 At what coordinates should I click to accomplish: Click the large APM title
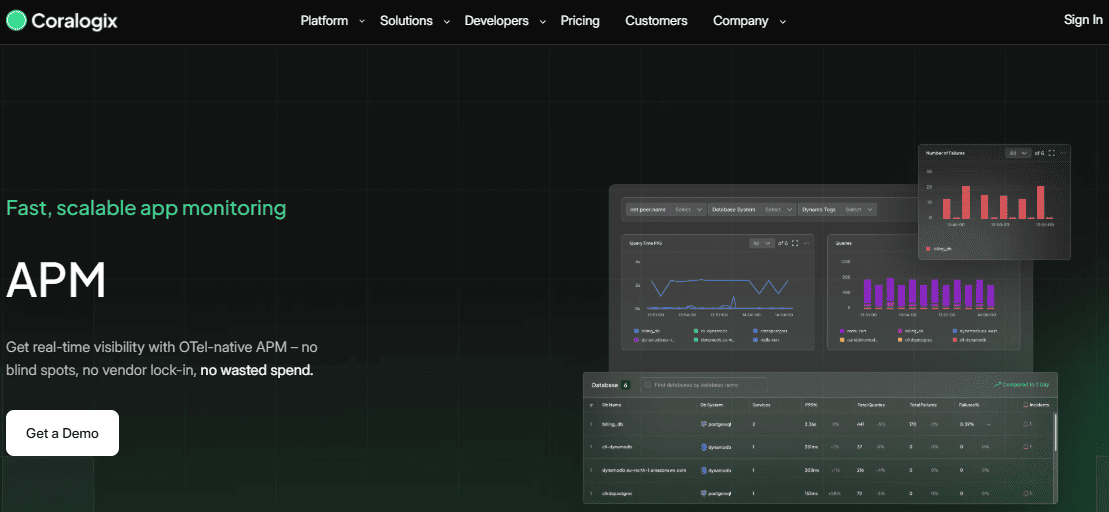(56, 281)
